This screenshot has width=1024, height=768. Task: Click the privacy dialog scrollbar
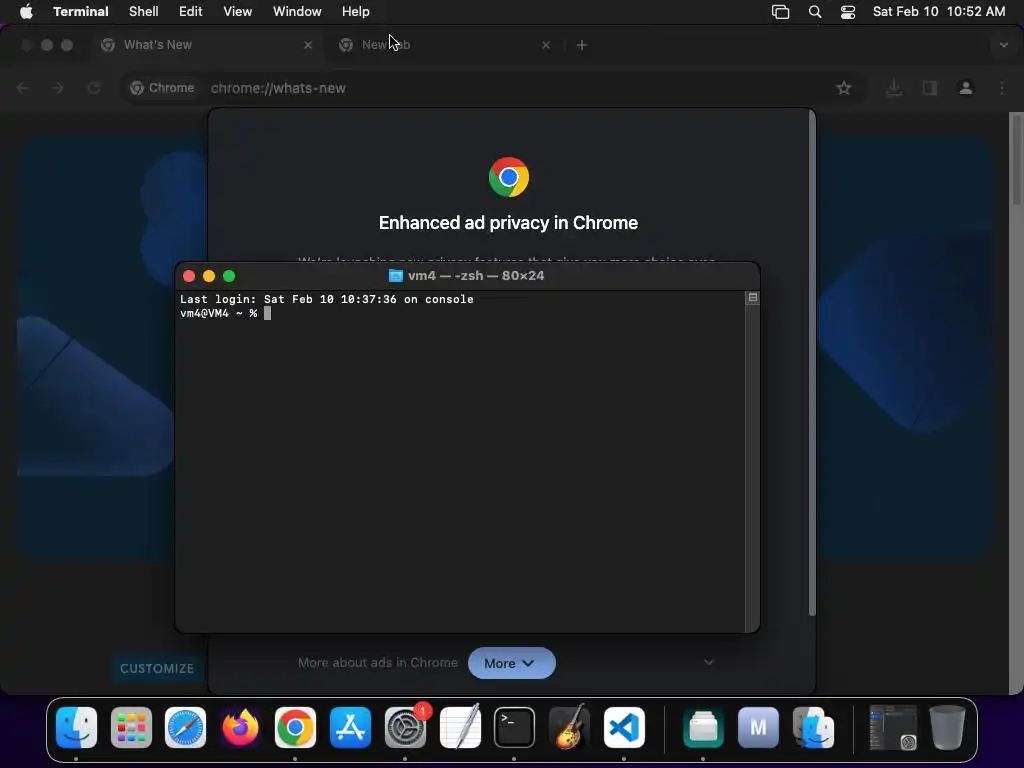pyautogui.click(x=812, y=363)
